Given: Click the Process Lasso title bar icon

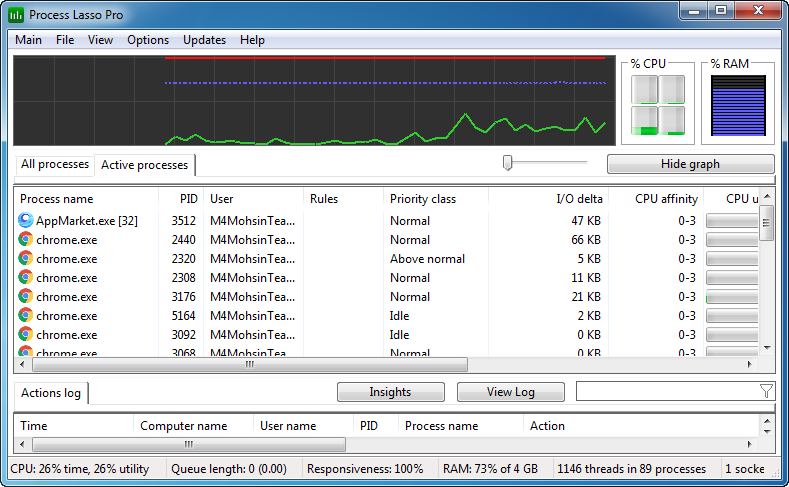Looking at the screenshot, I should point(16,15).
